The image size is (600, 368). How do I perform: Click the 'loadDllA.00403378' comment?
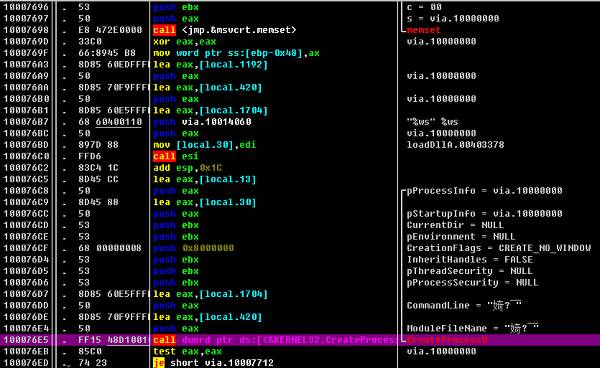(x=455, y=145)
